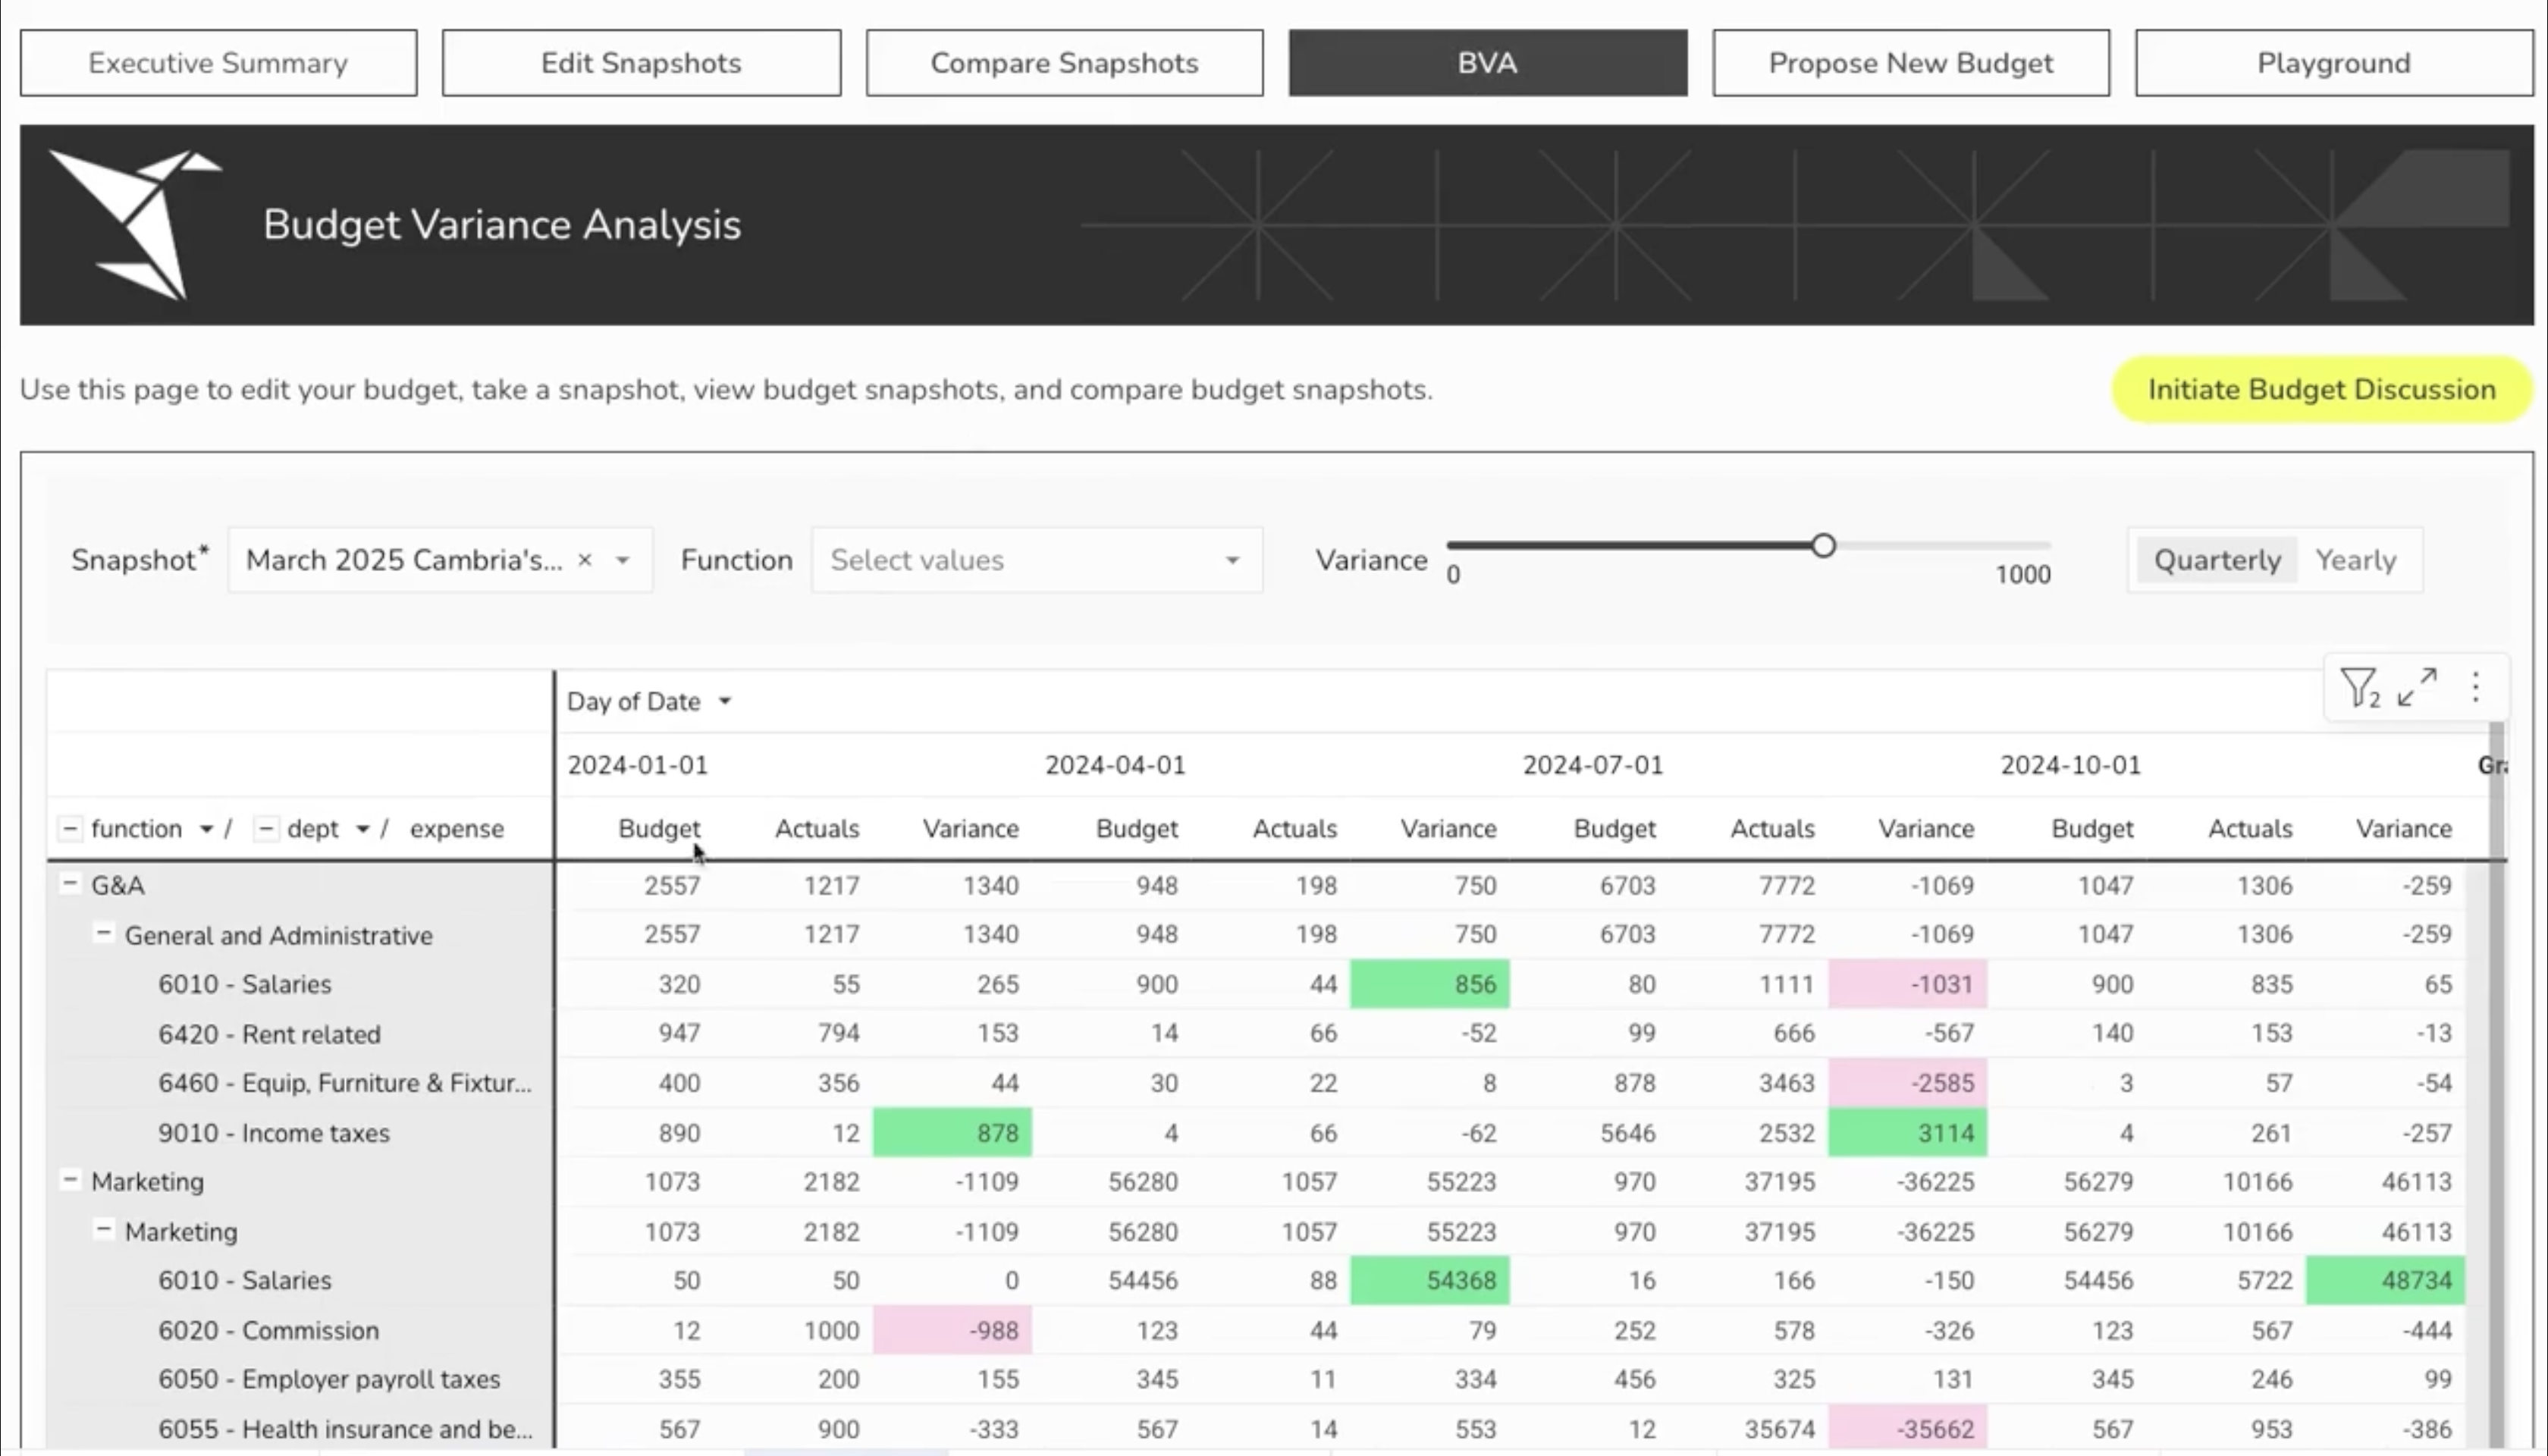Go to Propose New Budget
The width and height of the screenshot is (2548, 1456).
pyautogui.click(x=1910, y=63)
